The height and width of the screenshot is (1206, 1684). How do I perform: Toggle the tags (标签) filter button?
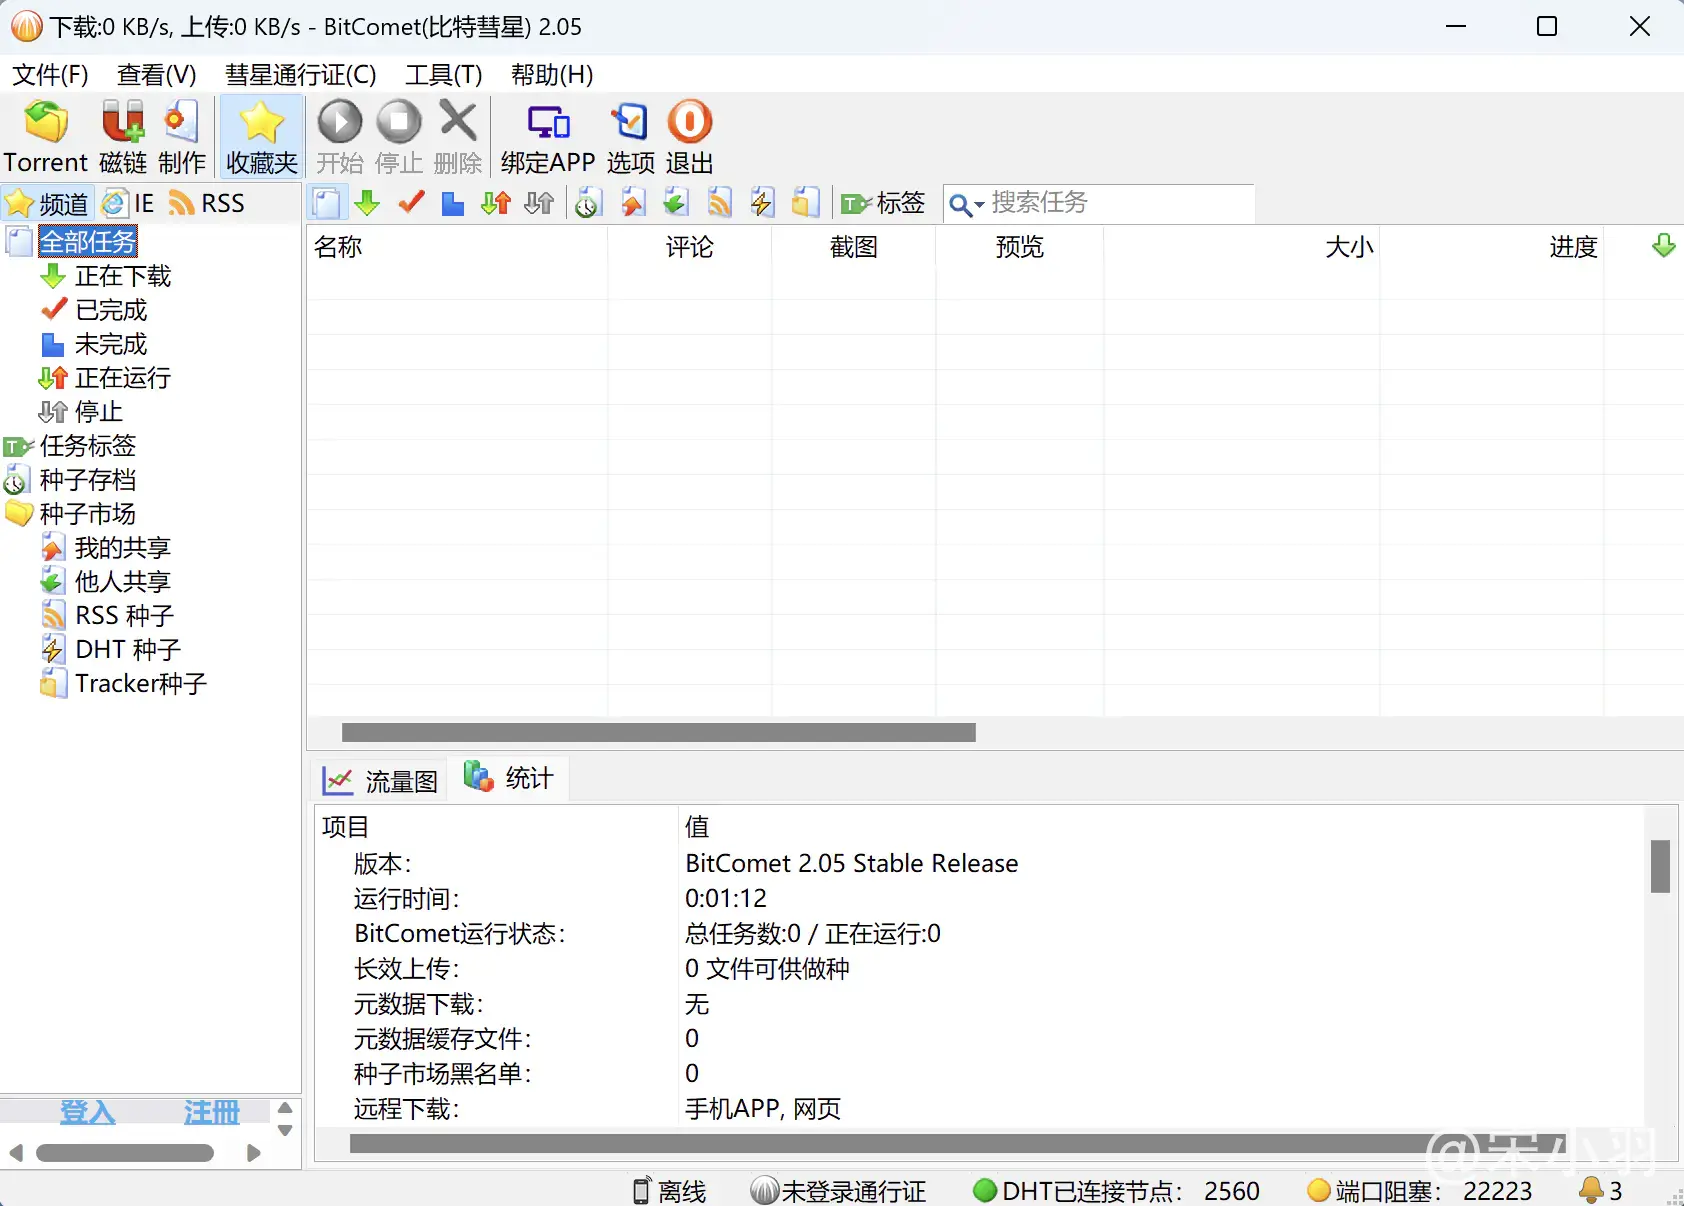point(883,203)
